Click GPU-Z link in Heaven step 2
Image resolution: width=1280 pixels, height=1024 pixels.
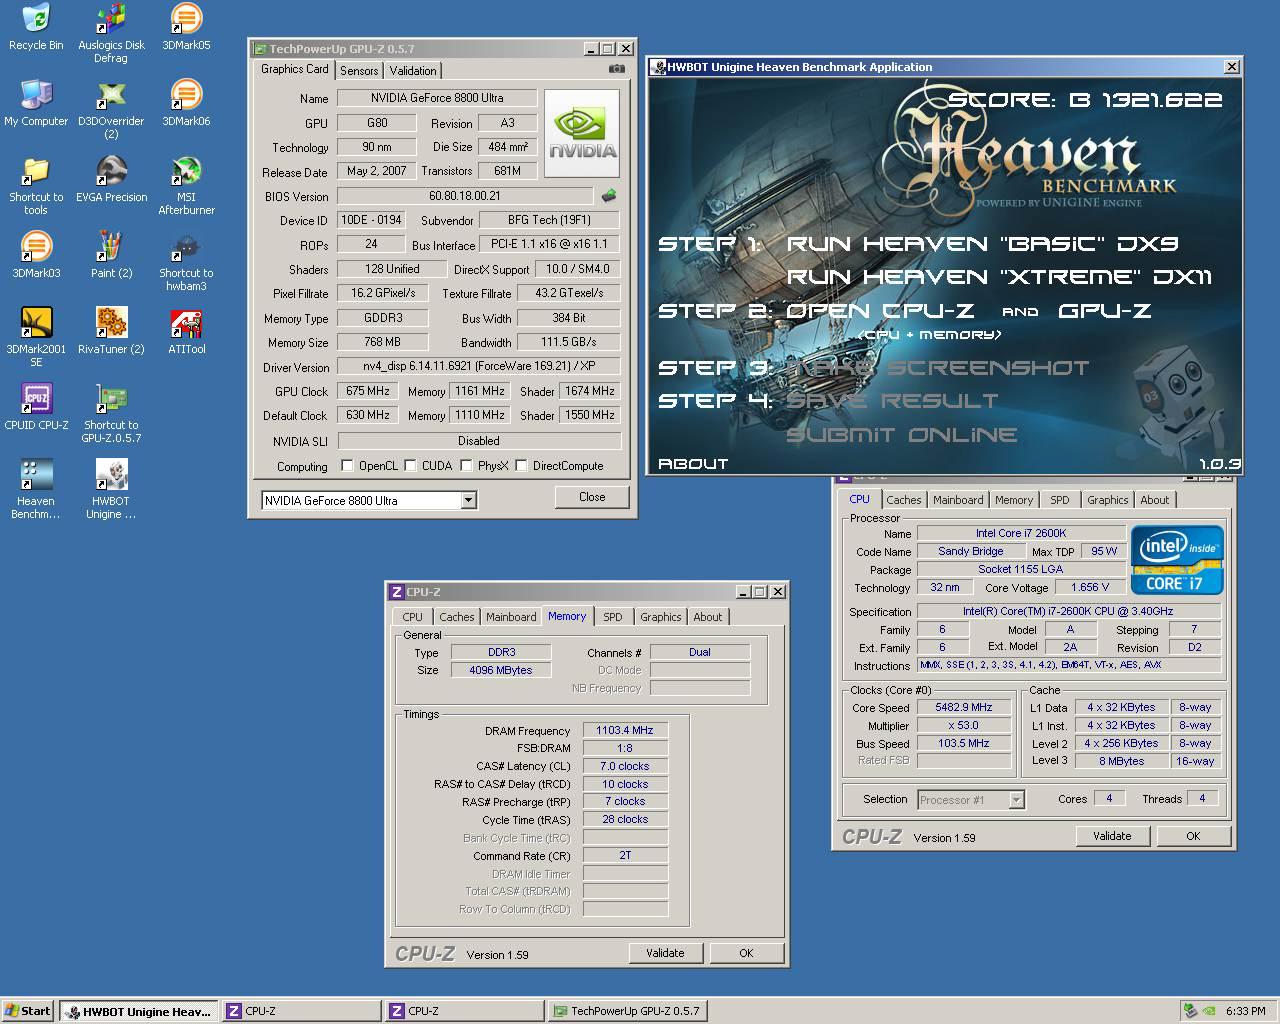coord(1104,311)
